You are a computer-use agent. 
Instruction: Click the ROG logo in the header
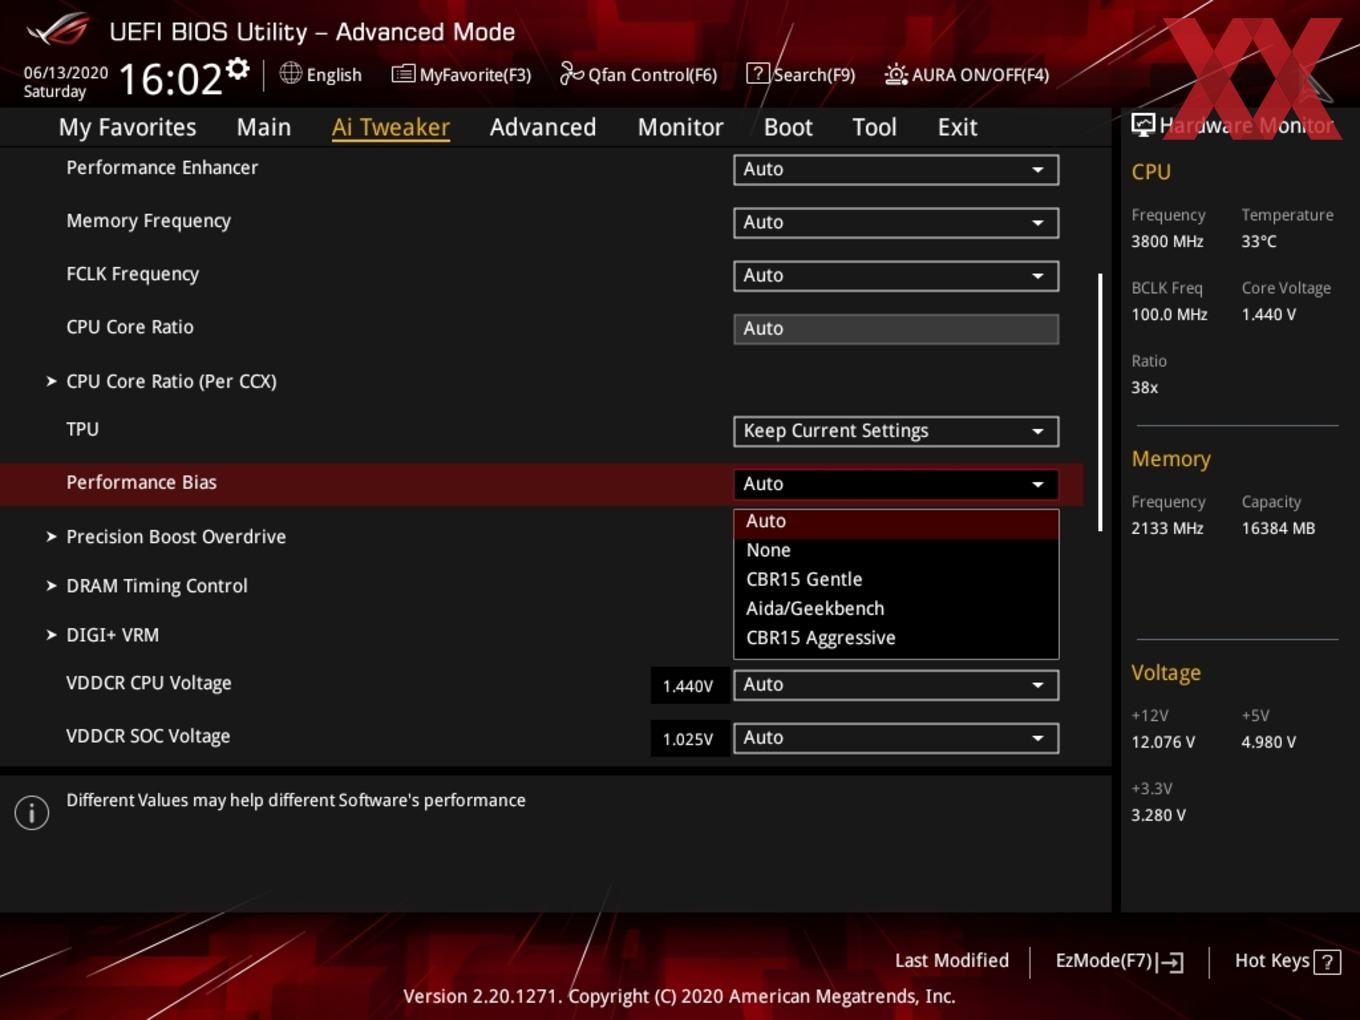pyautogui.click(x=58, y=30)
